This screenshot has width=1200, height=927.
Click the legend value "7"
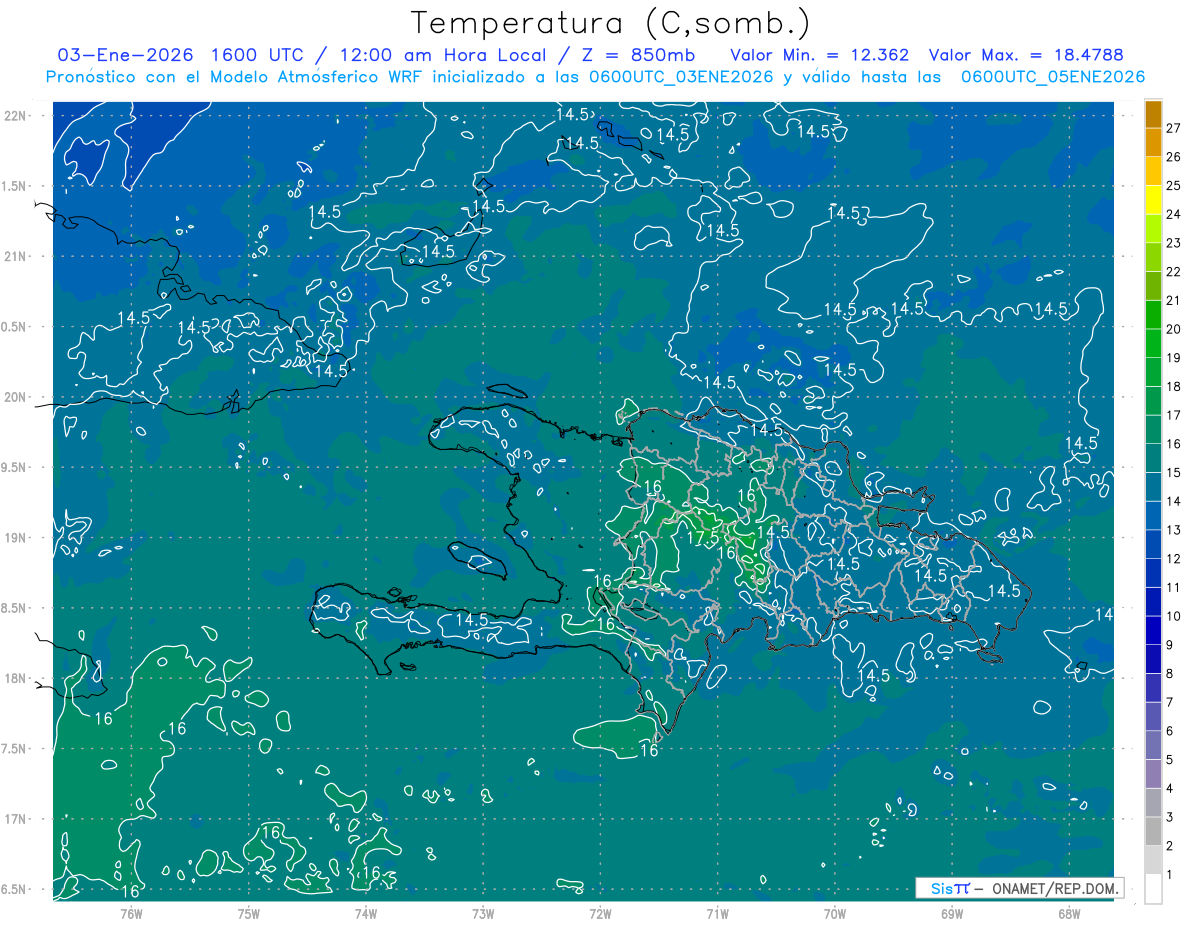point(1170,702)
